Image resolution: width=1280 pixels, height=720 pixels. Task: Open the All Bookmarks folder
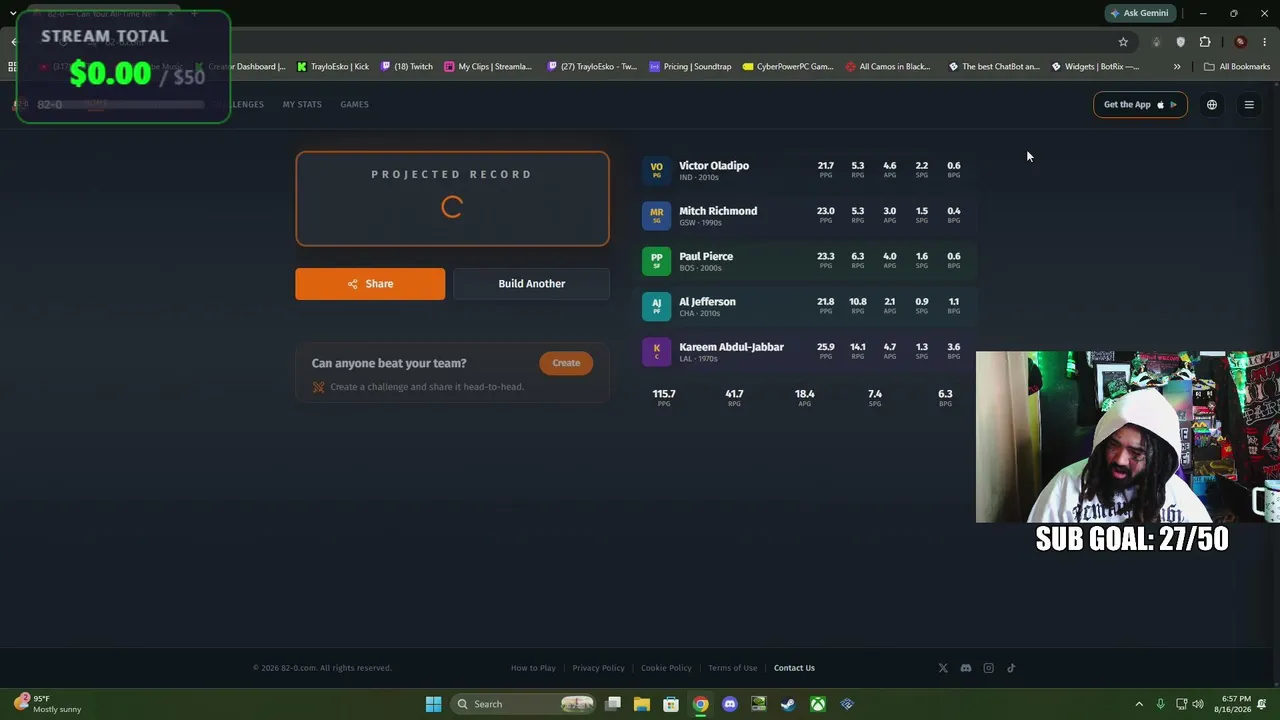(1237, 67)
